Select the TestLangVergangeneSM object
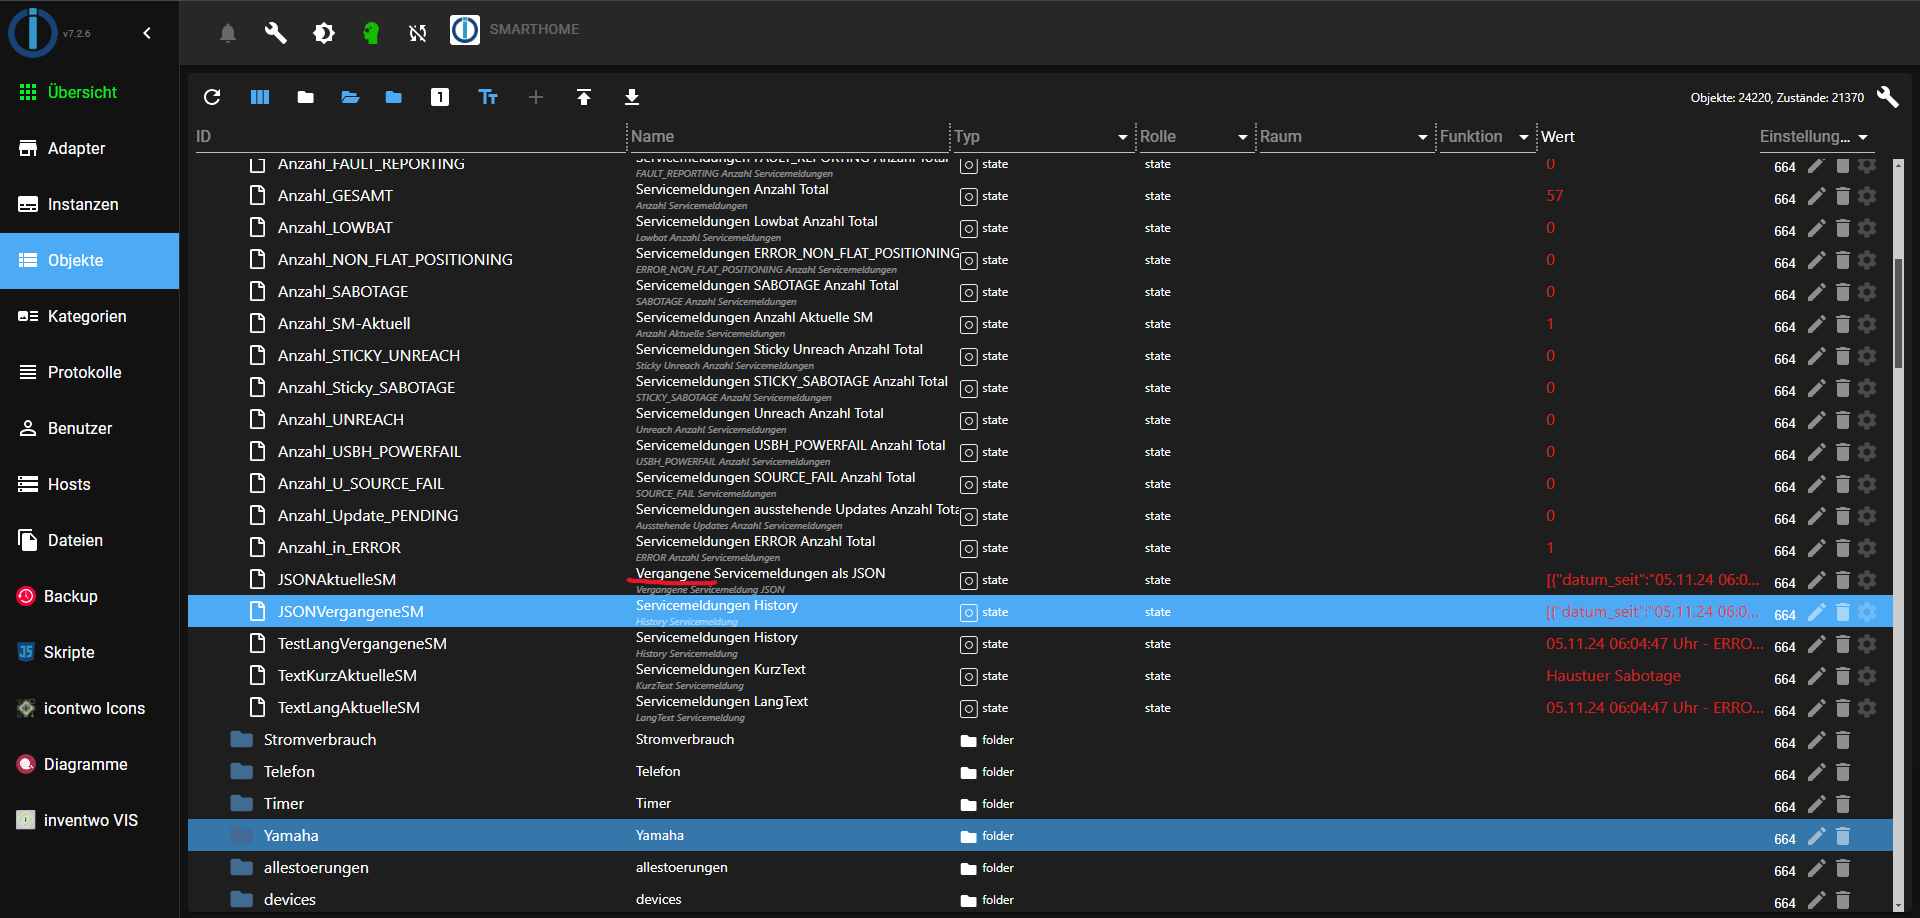The width and height of the screenshot is (1920, 918). 1040,644
